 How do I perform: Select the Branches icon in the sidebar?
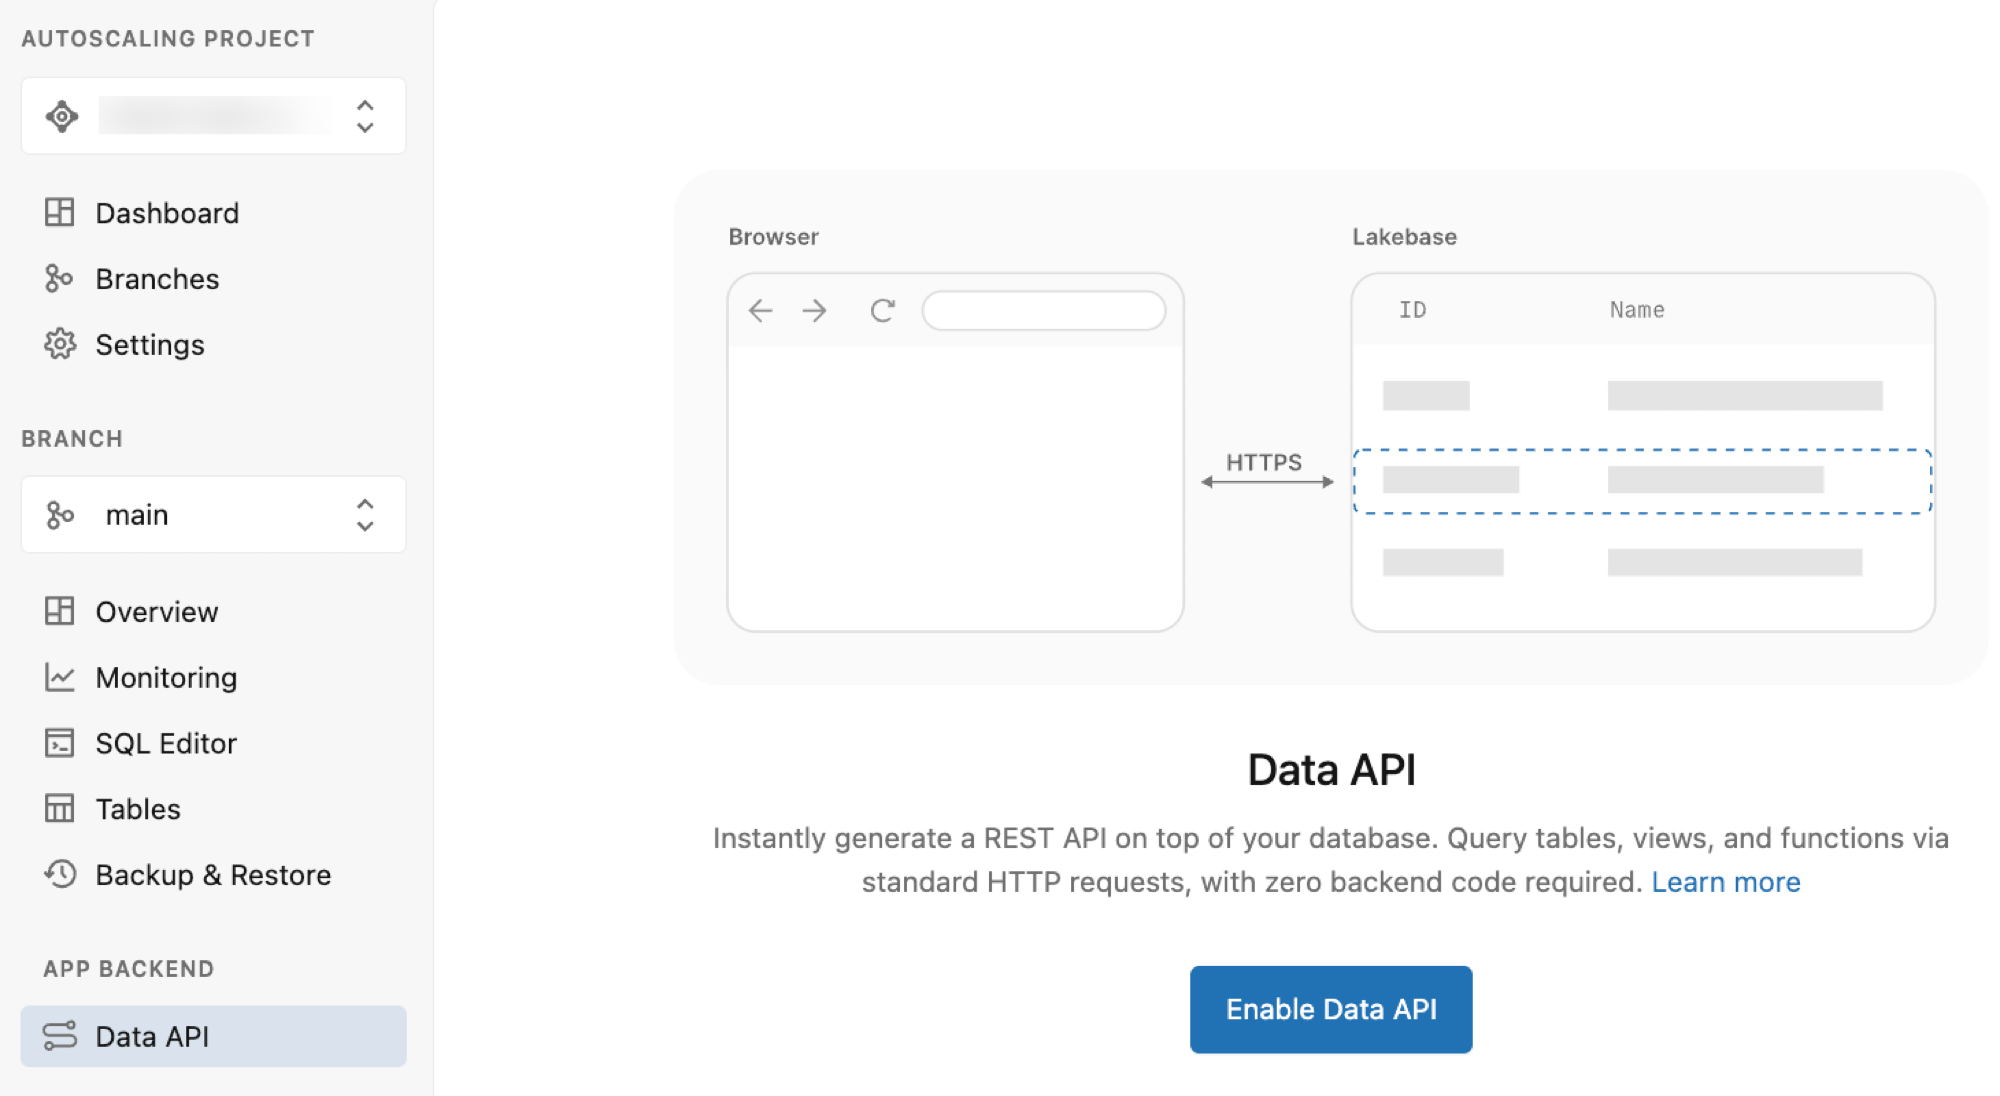click(x=60, y=278)
